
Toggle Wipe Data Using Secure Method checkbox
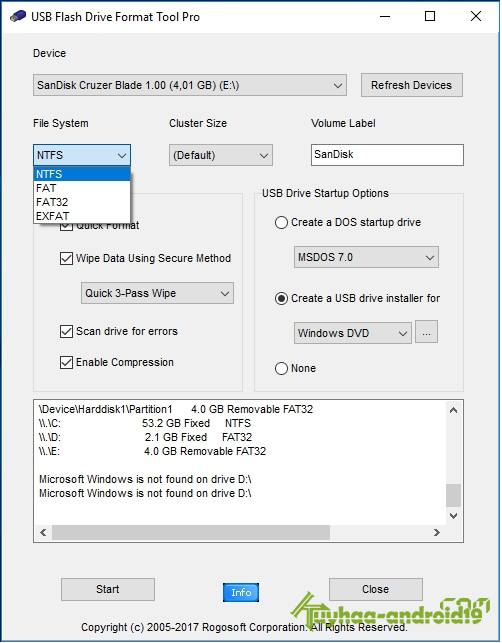[x=66, y=258]
